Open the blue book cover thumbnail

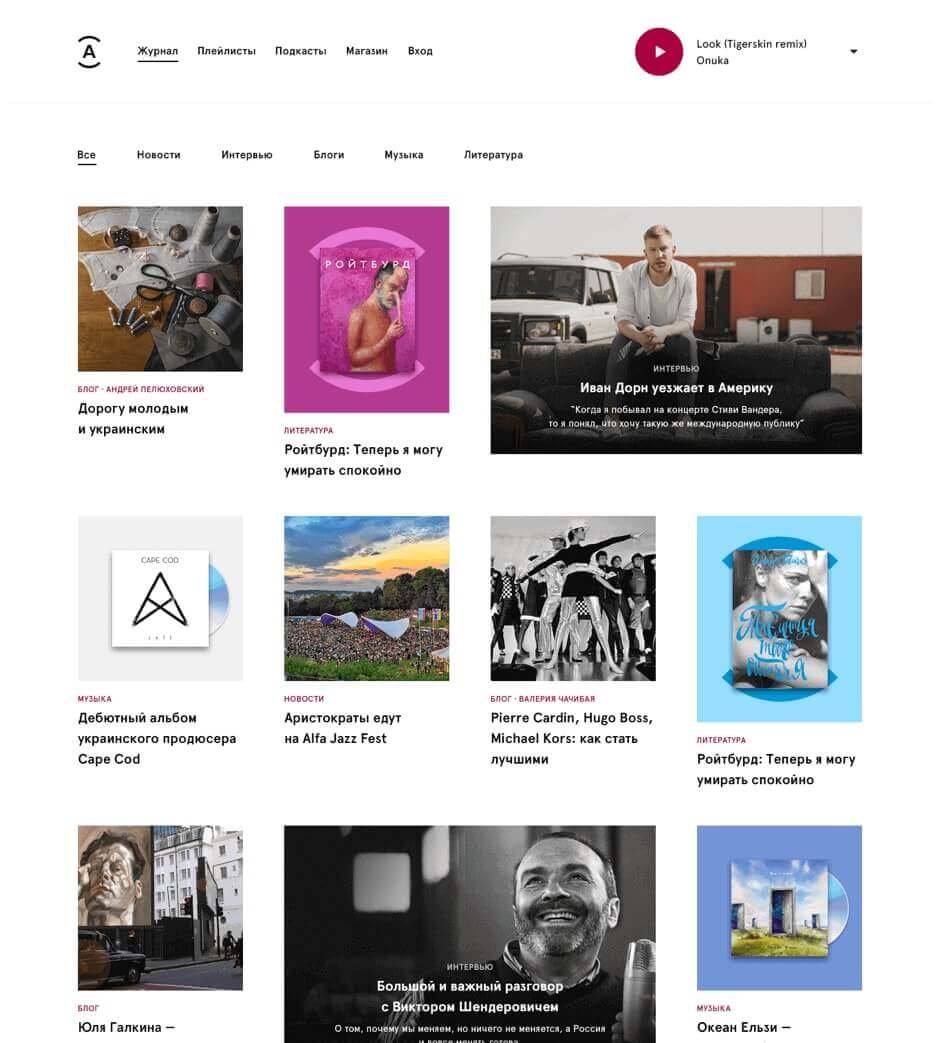tap(779, 619)
